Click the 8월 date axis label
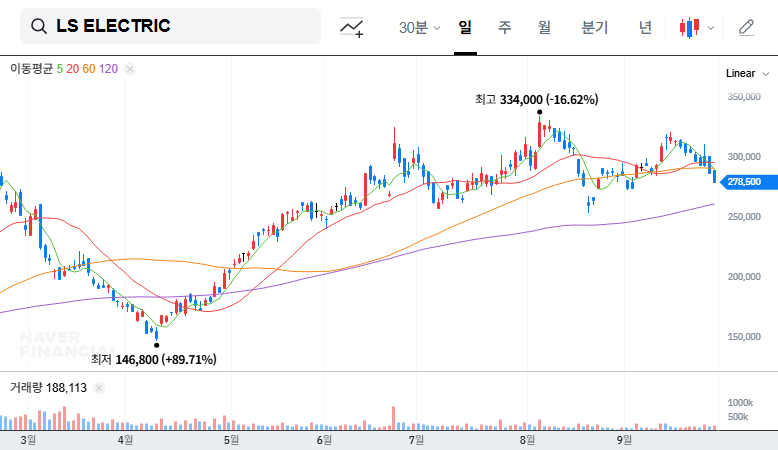This screenshot has width=778, height=450. [x=527, y=440]
